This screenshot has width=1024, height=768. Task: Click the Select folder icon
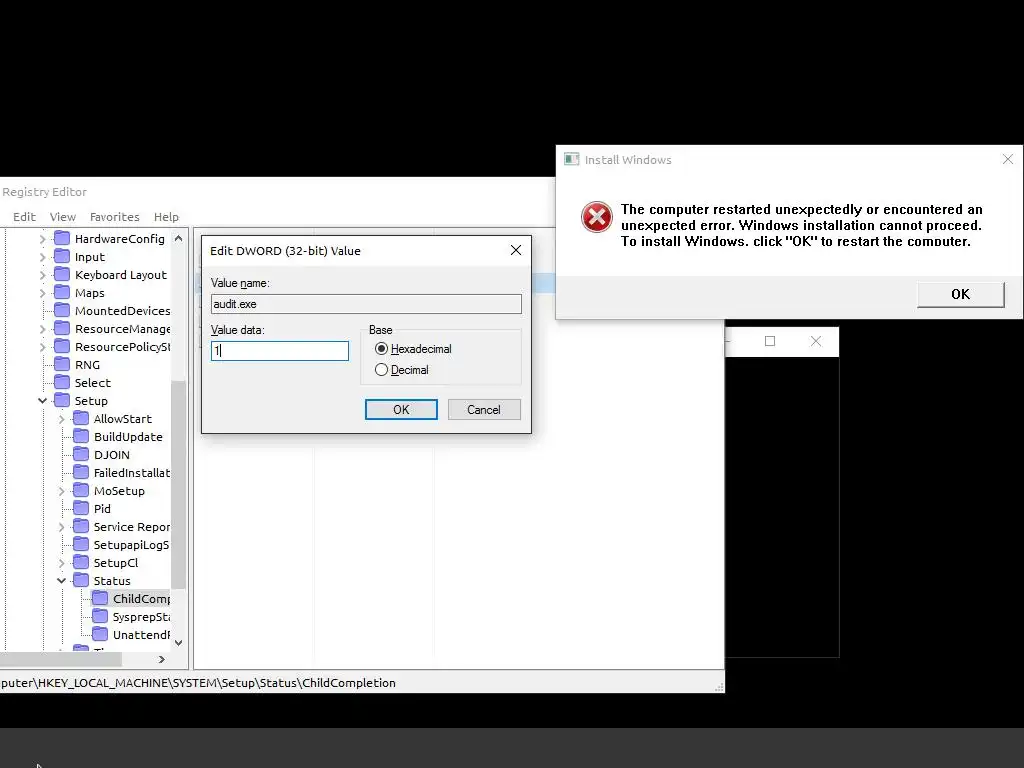[61, 382]
